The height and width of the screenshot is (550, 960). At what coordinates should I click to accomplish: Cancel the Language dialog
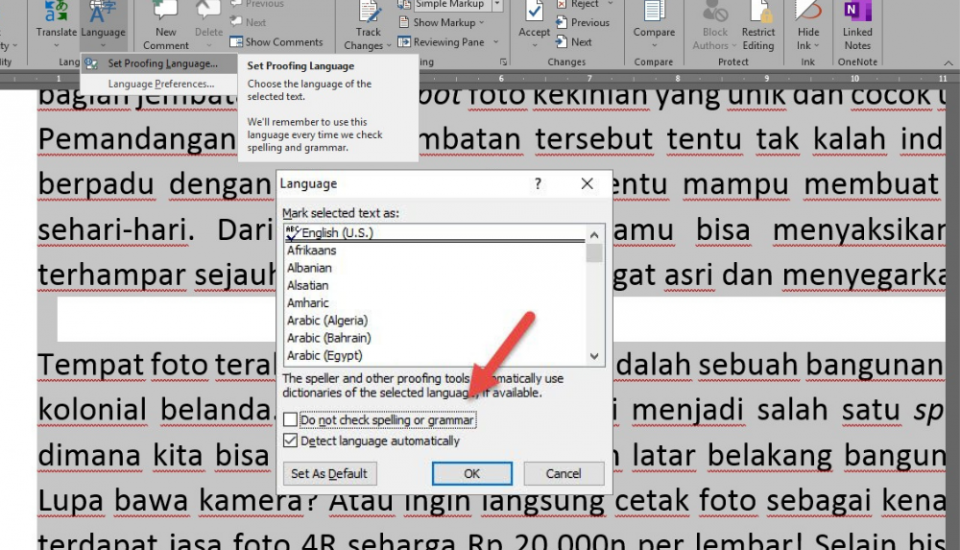[564, 473]
